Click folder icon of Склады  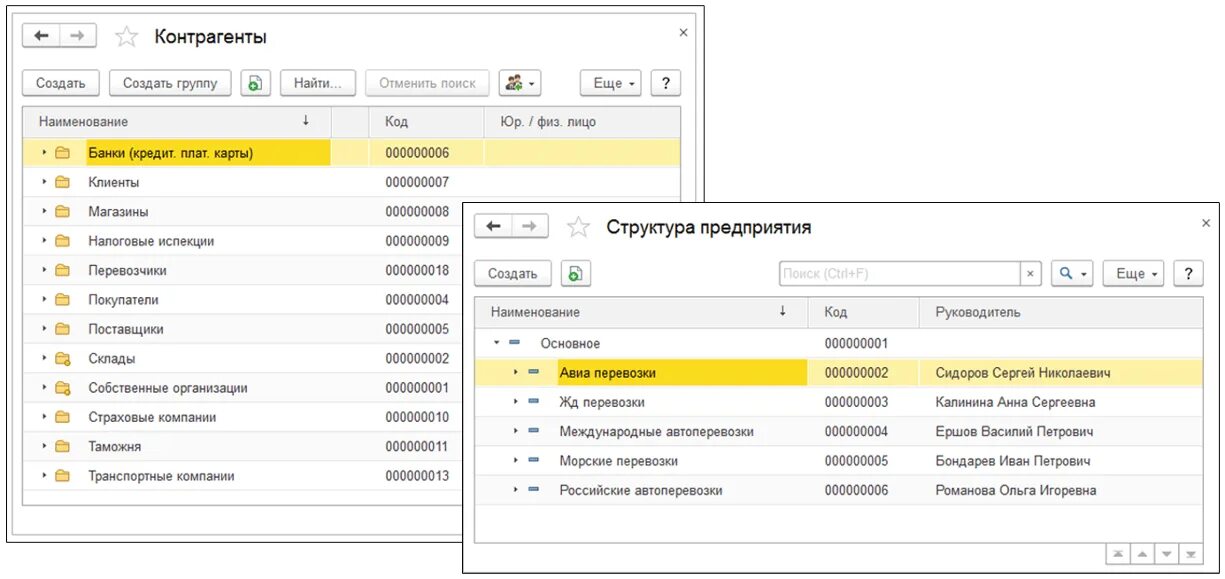(63, 358)
